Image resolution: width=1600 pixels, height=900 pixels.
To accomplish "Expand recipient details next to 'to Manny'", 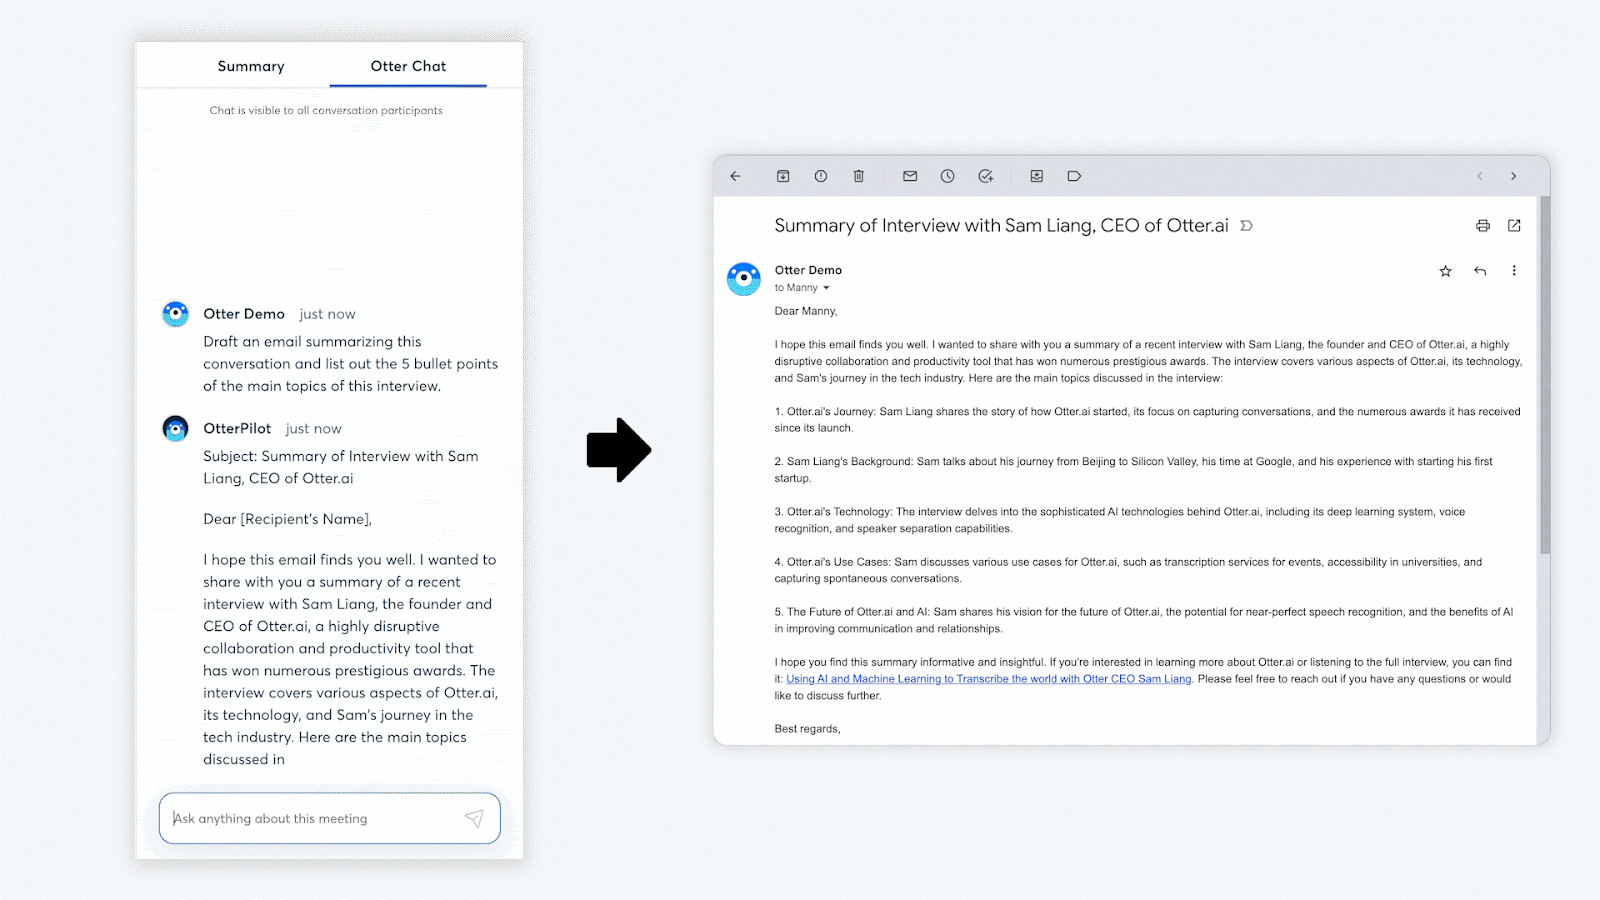I will [826, 288].
